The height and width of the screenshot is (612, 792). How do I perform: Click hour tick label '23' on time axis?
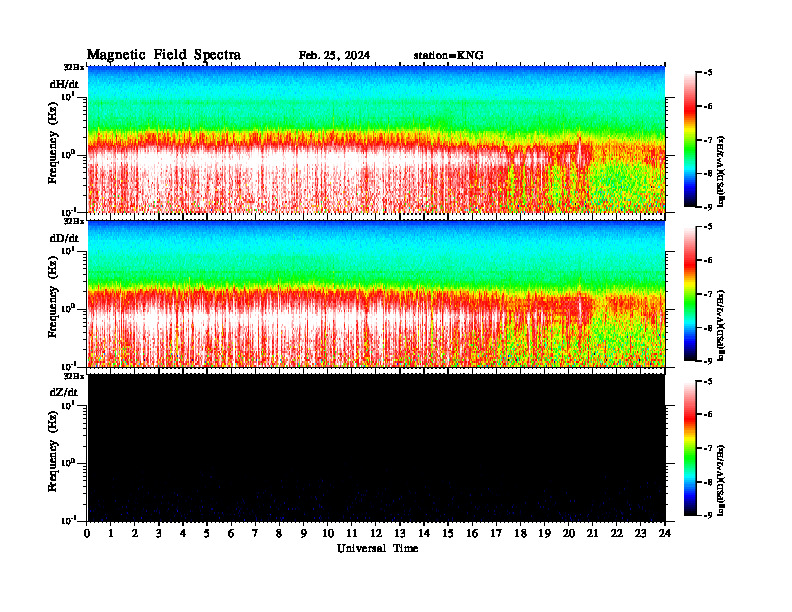640,533
